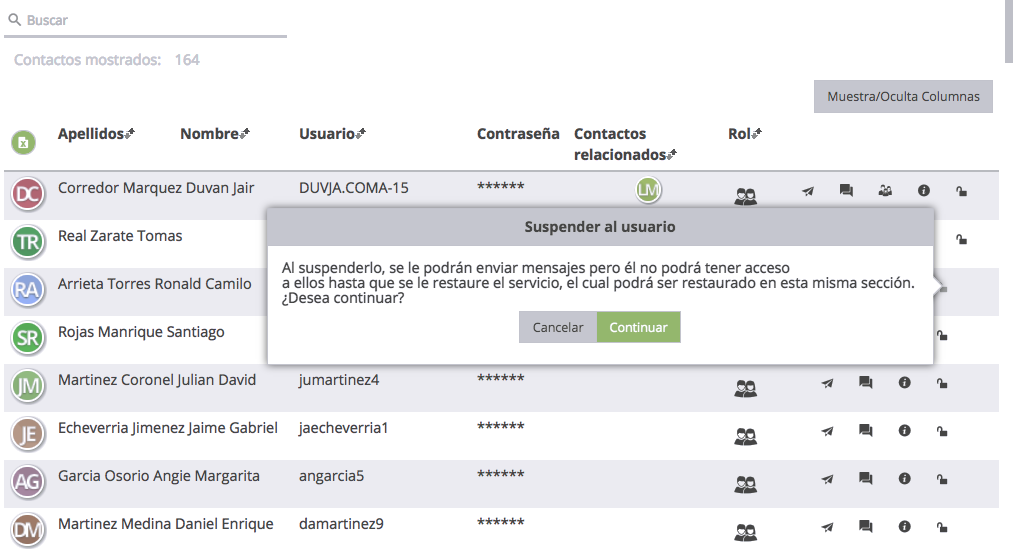Toggle suspend lock for Real Zarate Tomas
1013x555 pixels.
[961, 239]
